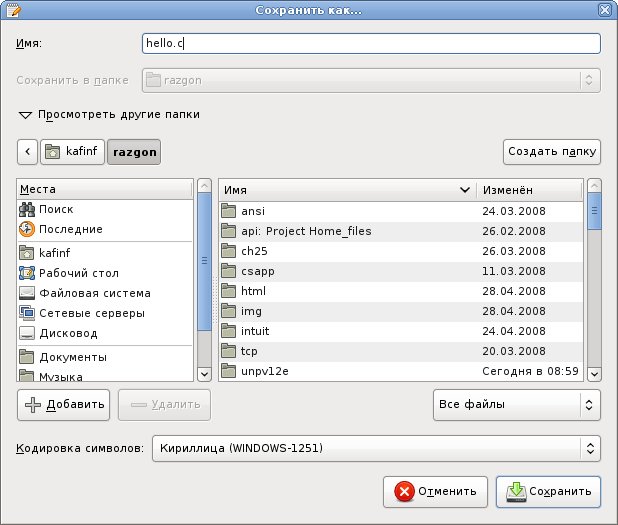Sort by the Изменён column header

(529, 190)
